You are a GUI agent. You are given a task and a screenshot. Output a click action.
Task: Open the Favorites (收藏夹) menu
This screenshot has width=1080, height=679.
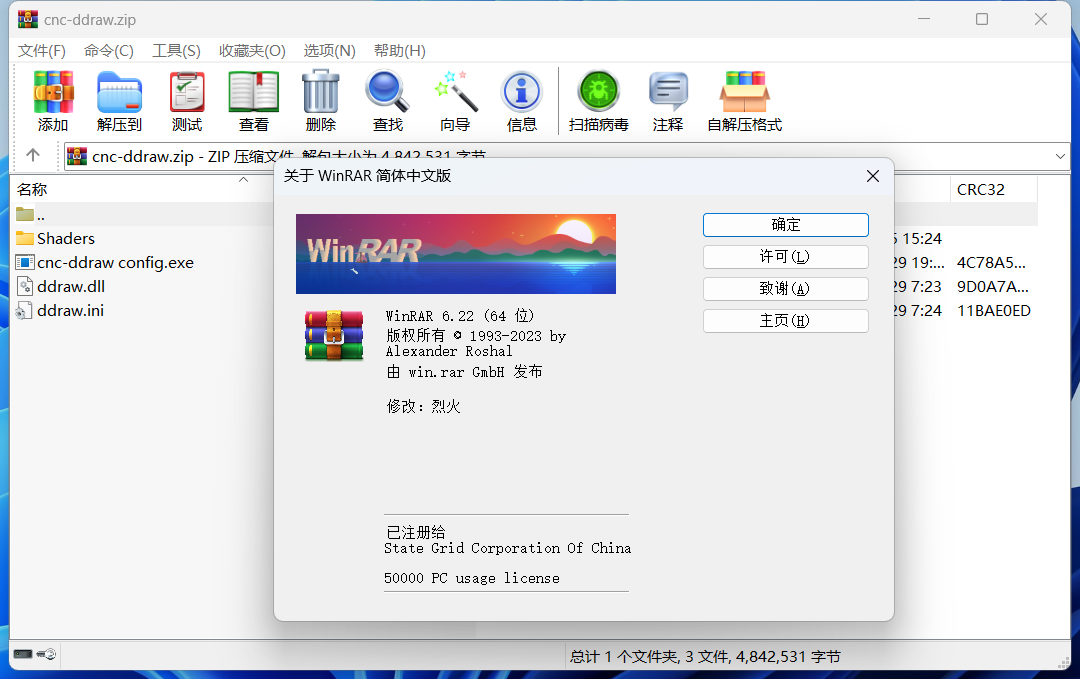(252, 51)
